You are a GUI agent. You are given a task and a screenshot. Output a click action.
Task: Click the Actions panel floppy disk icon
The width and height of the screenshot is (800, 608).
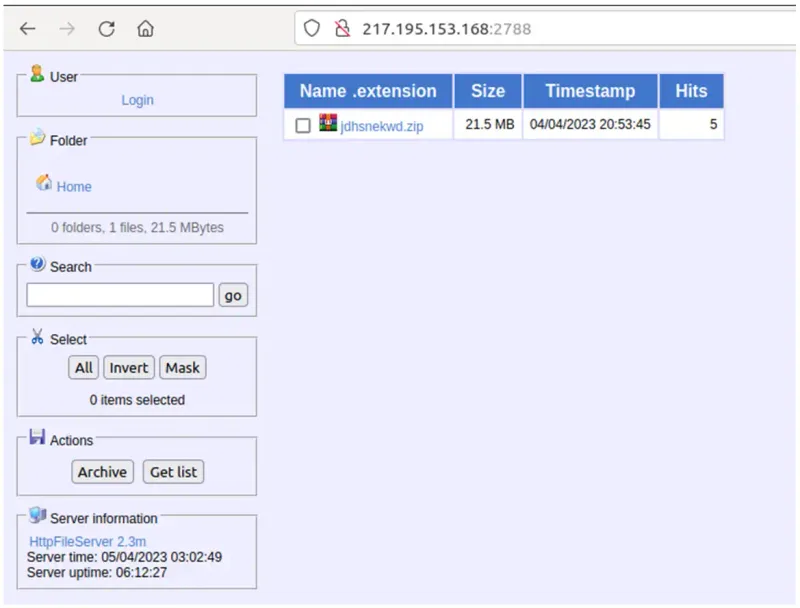point(37,437)
